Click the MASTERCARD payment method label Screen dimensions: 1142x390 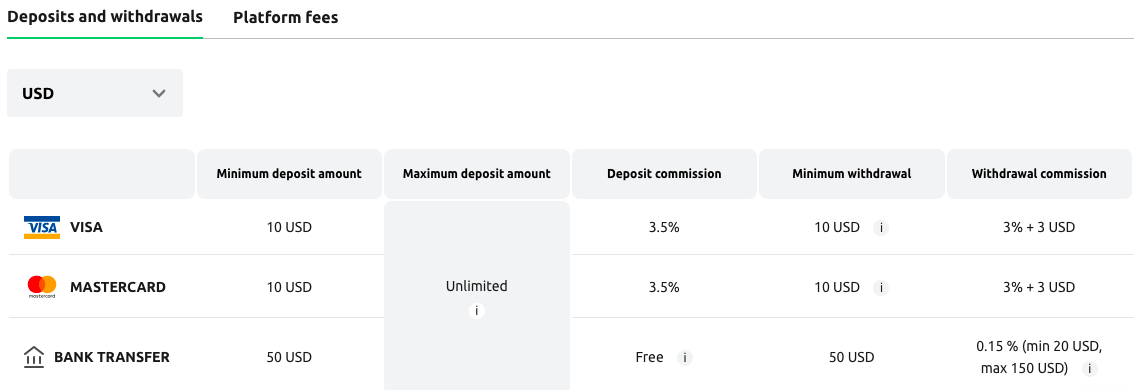point(118,287)
